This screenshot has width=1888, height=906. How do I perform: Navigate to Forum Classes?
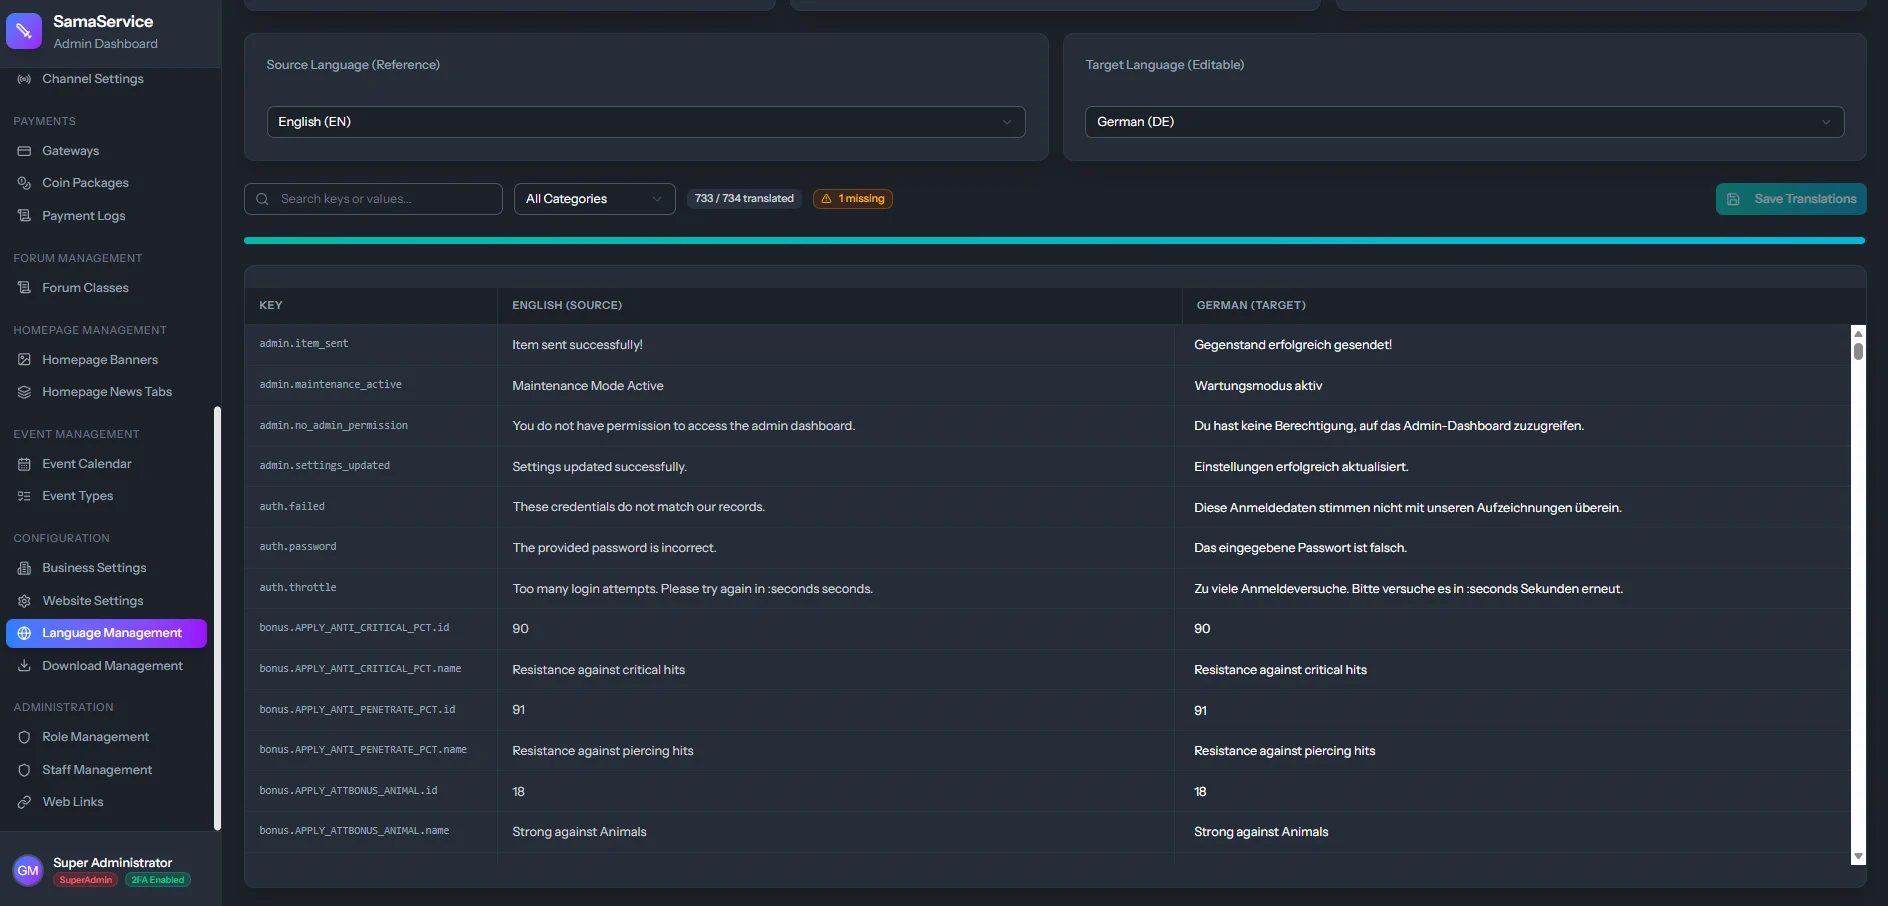point(106,288)
